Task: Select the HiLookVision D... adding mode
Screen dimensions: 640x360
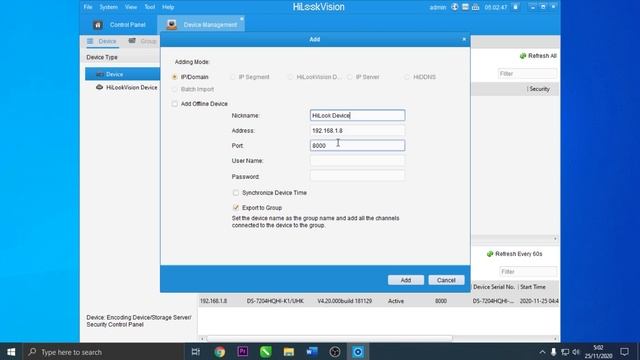Action: coord(291,77)
